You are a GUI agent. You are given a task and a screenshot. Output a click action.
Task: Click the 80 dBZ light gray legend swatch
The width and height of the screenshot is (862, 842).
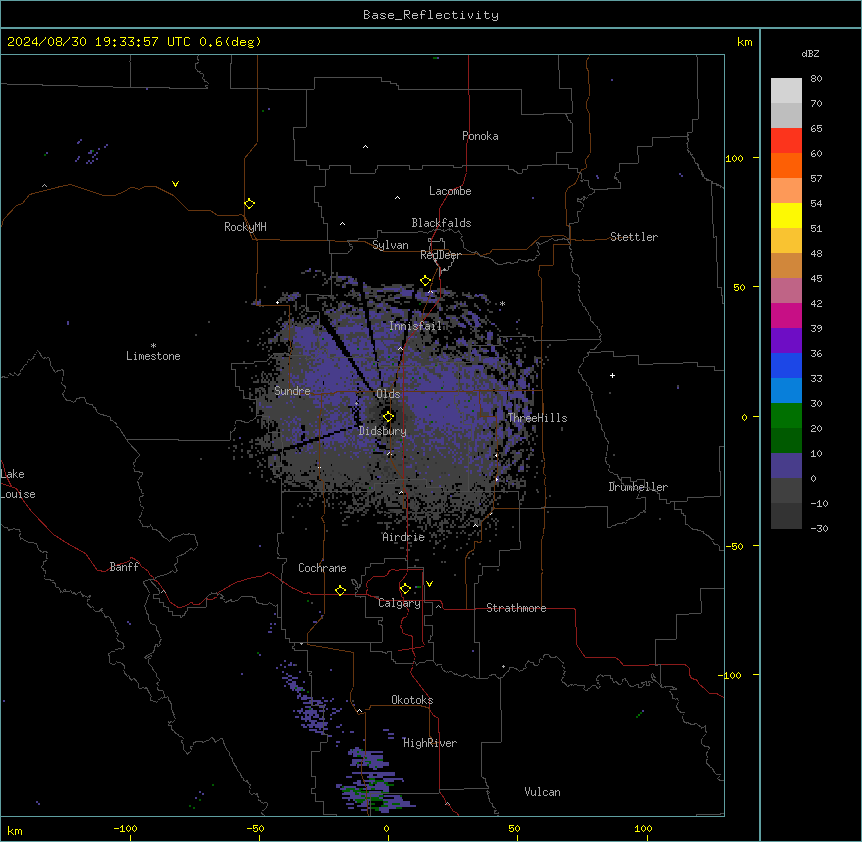pos(786,91)
